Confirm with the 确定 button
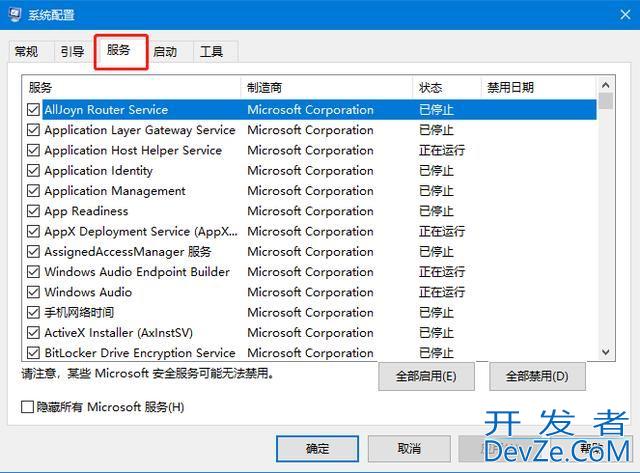 (x=318, y=449)
